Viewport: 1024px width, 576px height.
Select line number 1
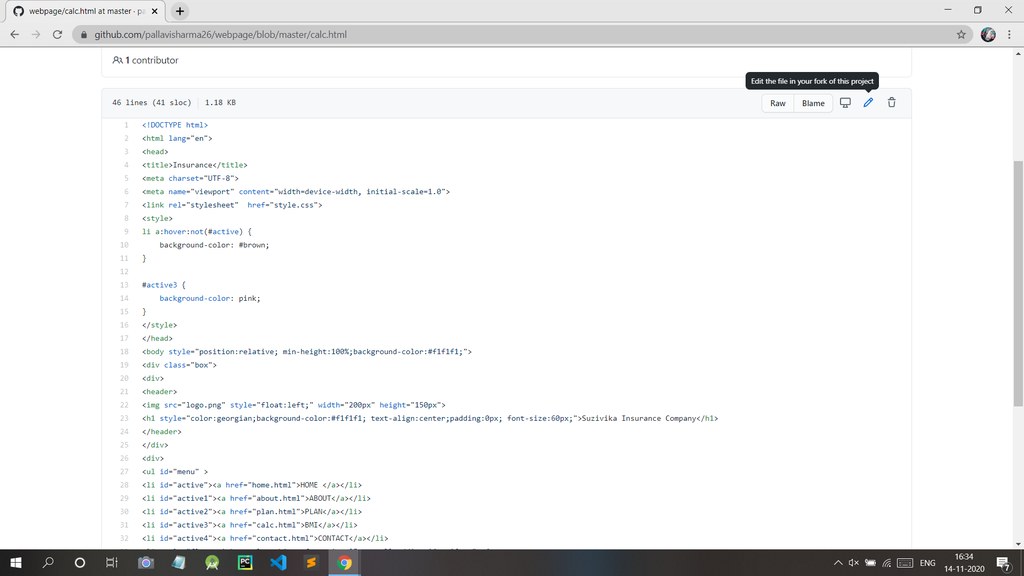(126, 125)
